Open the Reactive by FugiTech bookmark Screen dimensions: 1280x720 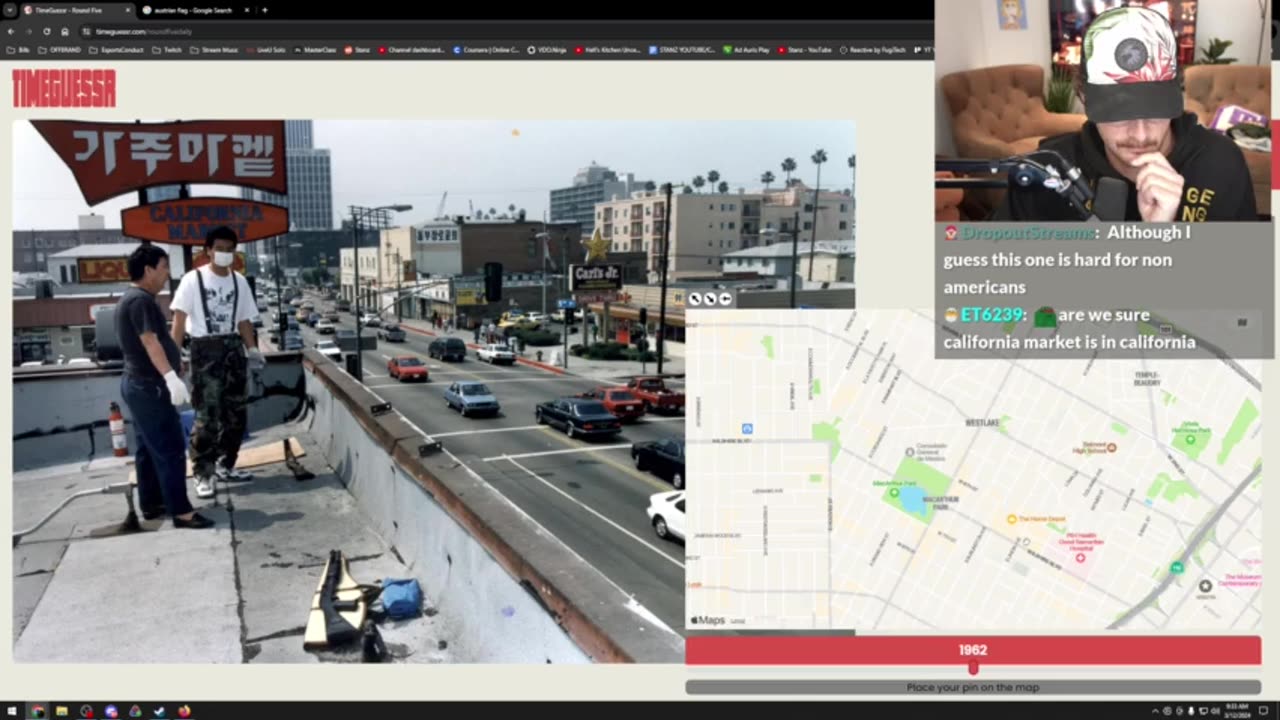click(872, 49)
